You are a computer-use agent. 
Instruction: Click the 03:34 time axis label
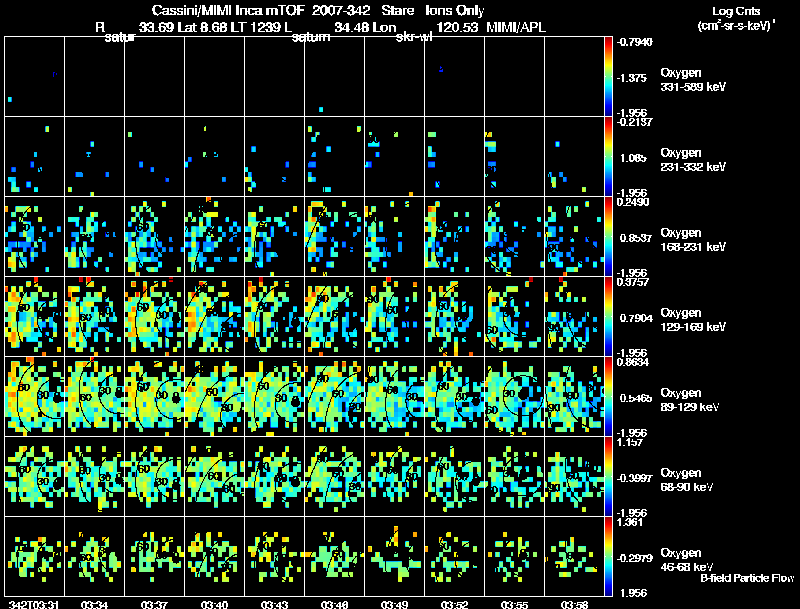(94, 605)
